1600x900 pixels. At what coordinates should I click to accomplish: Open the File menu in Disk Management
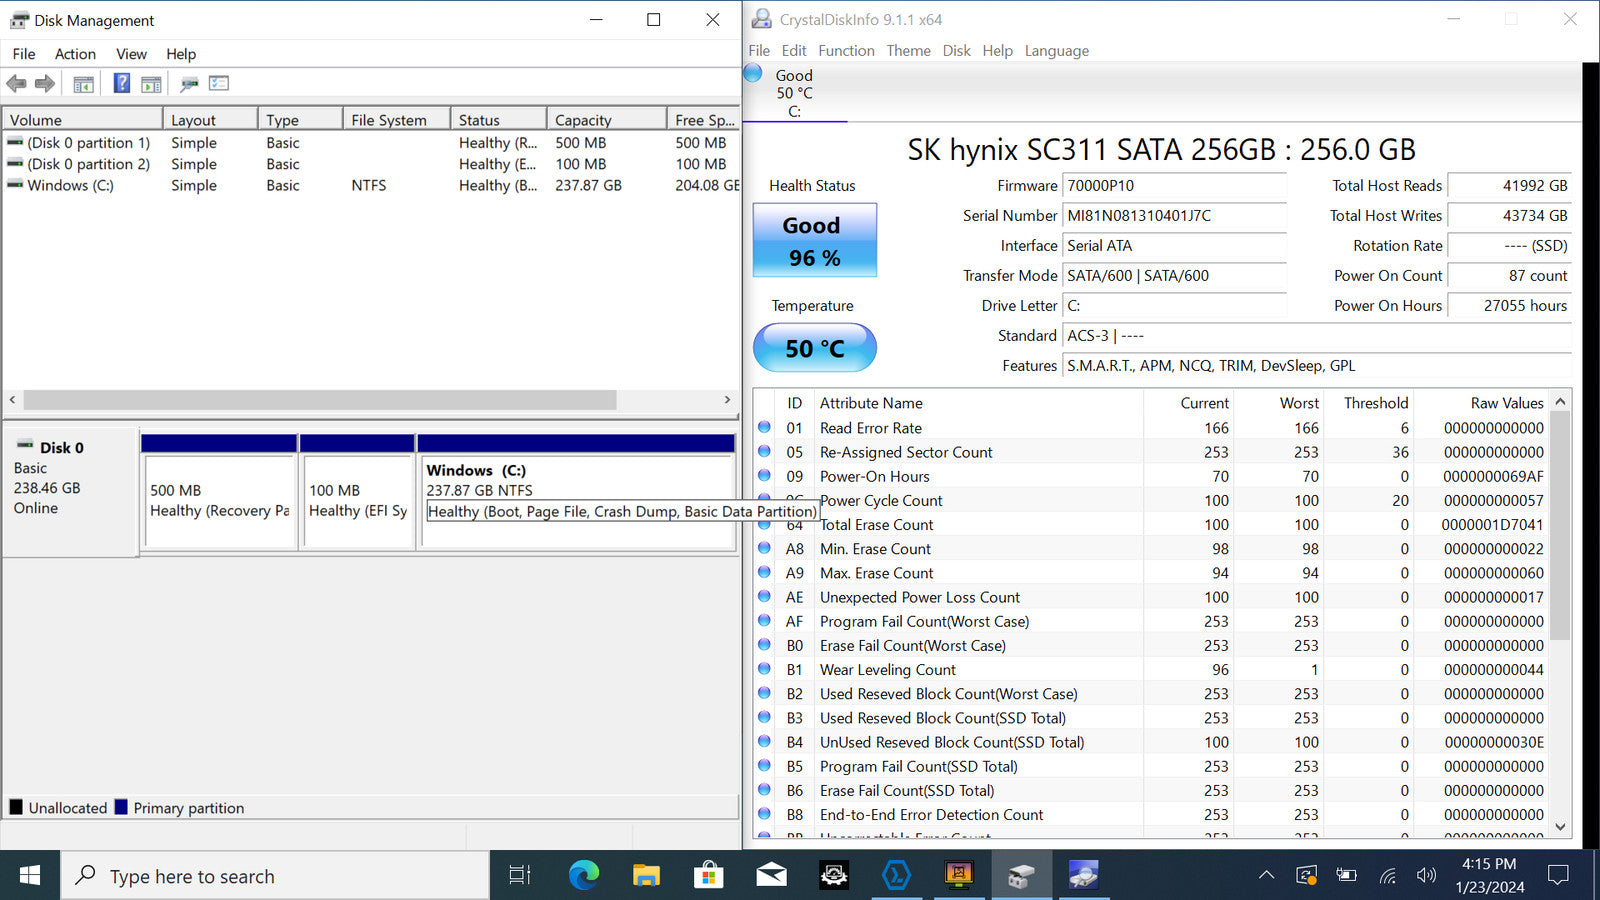tap(24, 54)
